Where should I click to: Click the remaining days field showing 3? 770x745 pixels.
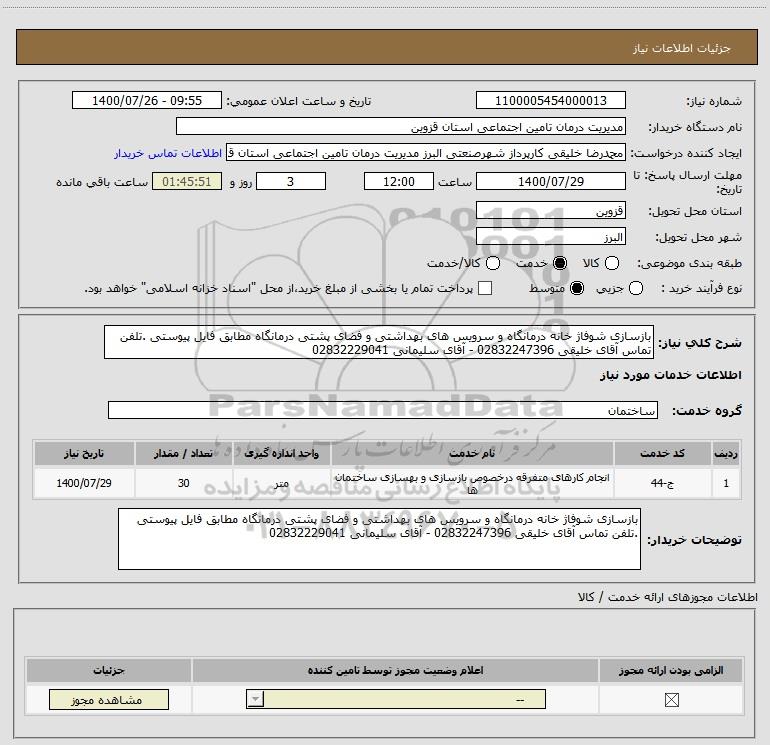pos(291,181)
